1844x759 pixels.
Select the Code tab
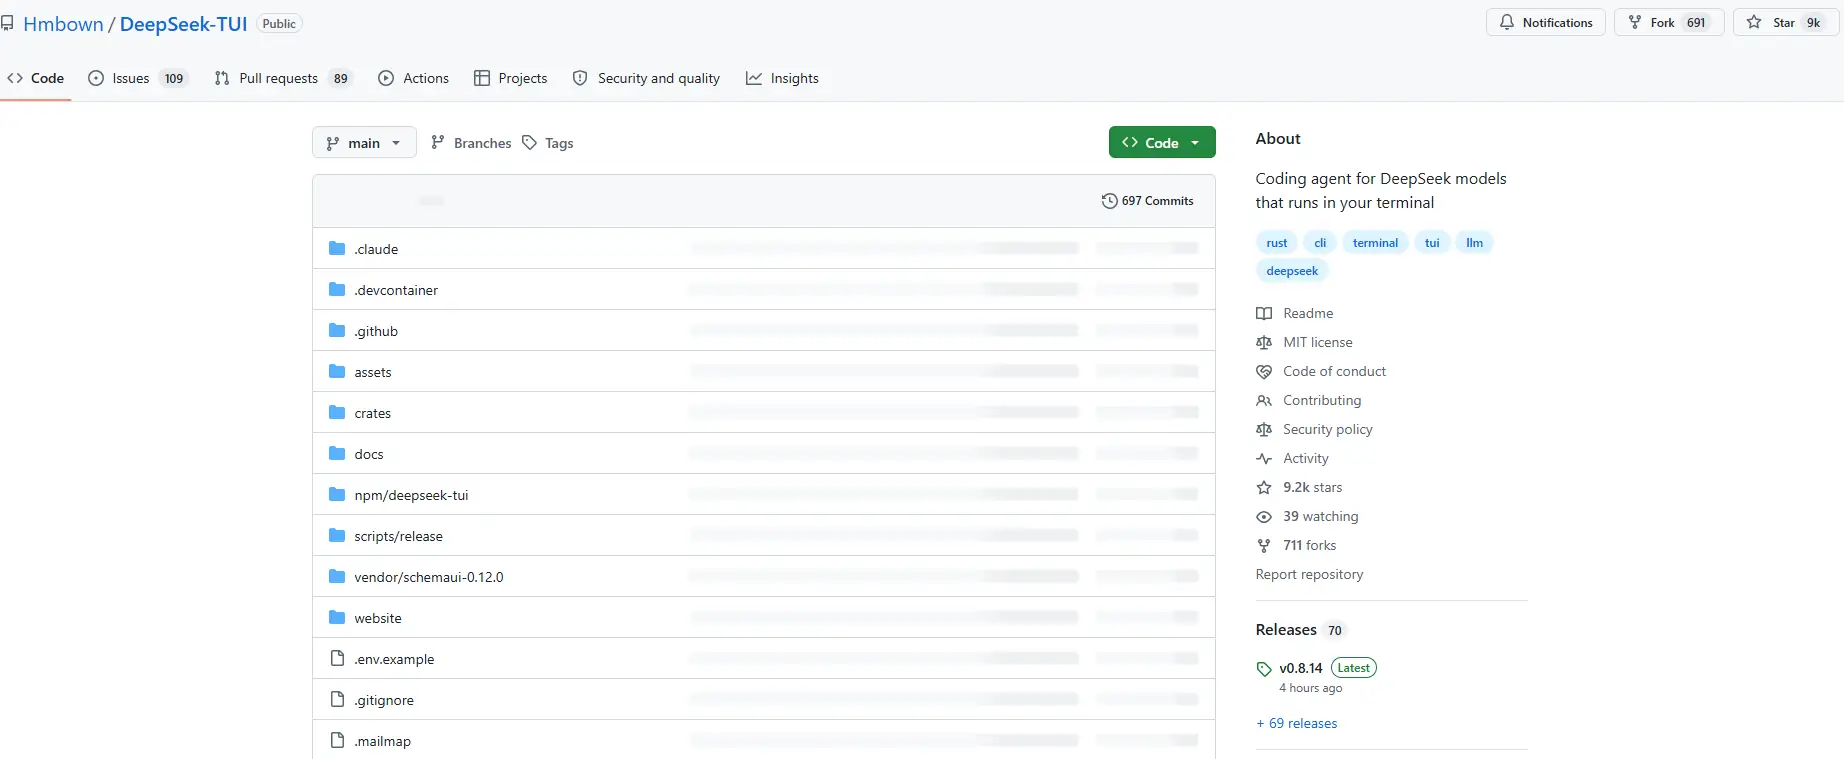[x=36, y=78]
